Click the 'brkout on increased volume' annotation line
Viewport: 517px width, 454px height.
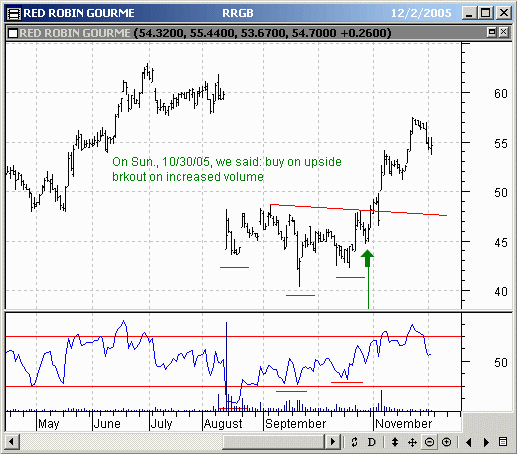pyautogui.click(x=188, y=177)
